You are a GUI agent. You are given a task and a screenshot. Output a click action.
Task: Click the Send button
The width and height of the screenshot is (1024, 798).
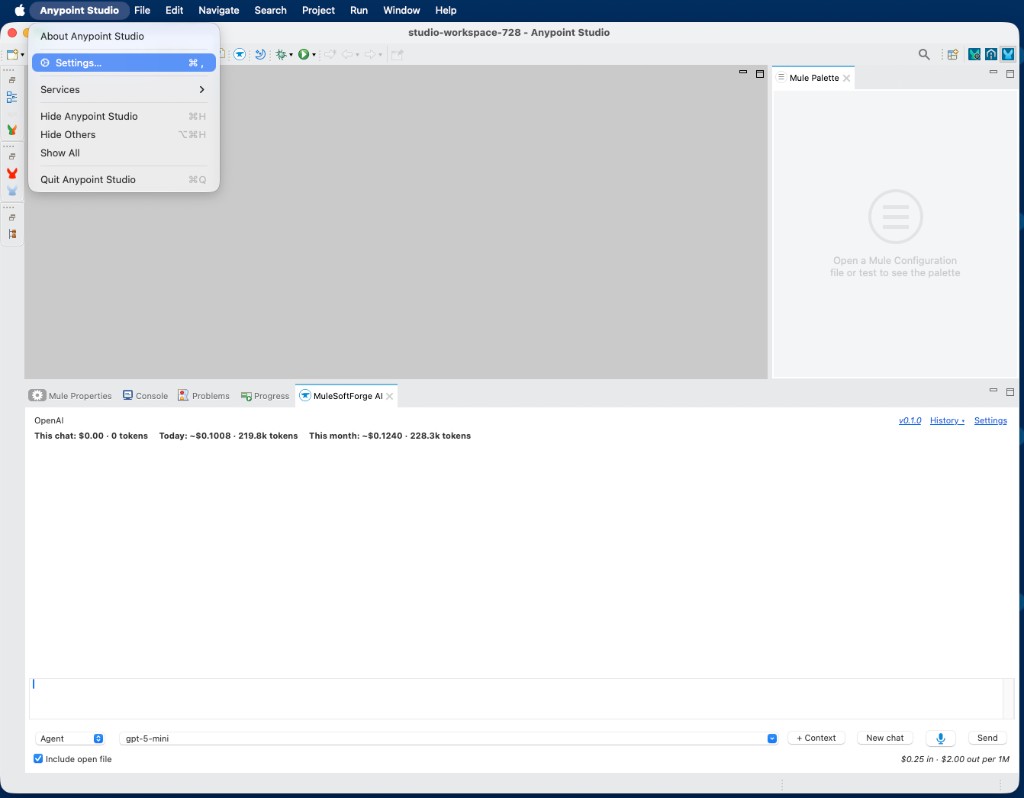(x=987, y=738)
